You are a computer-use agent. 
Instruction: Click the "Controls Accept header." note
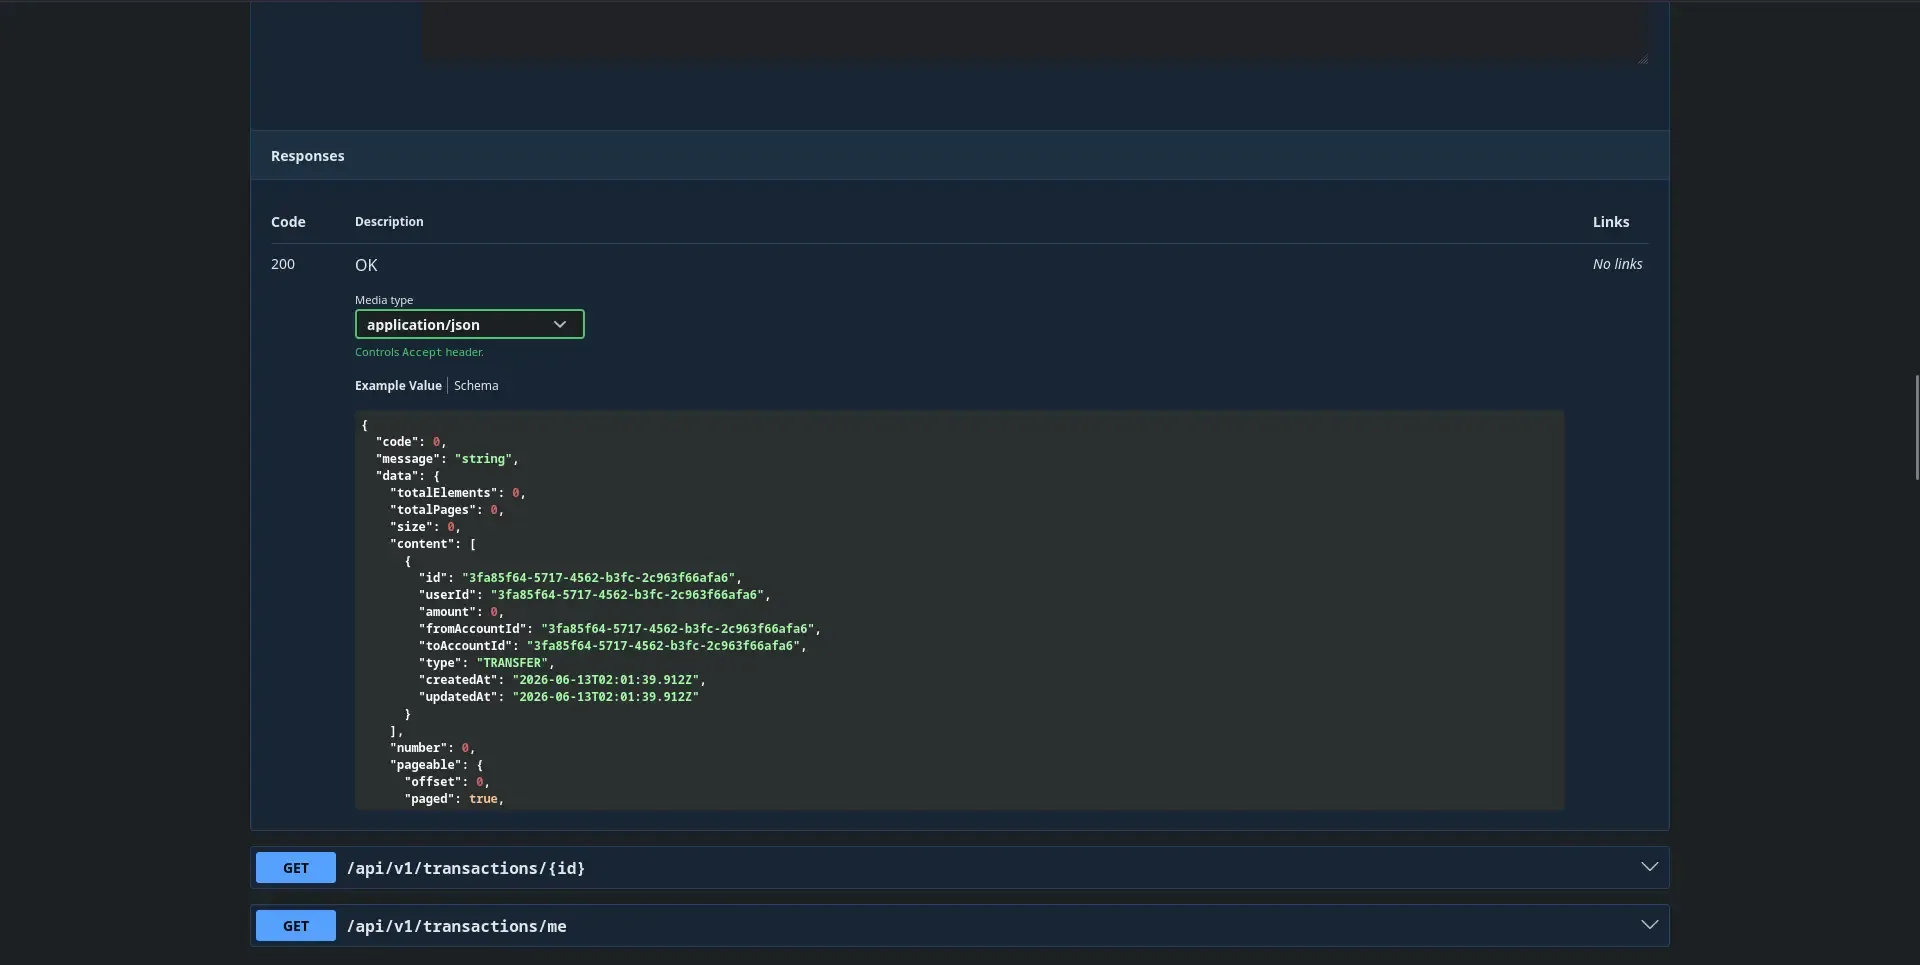point(419,352)
